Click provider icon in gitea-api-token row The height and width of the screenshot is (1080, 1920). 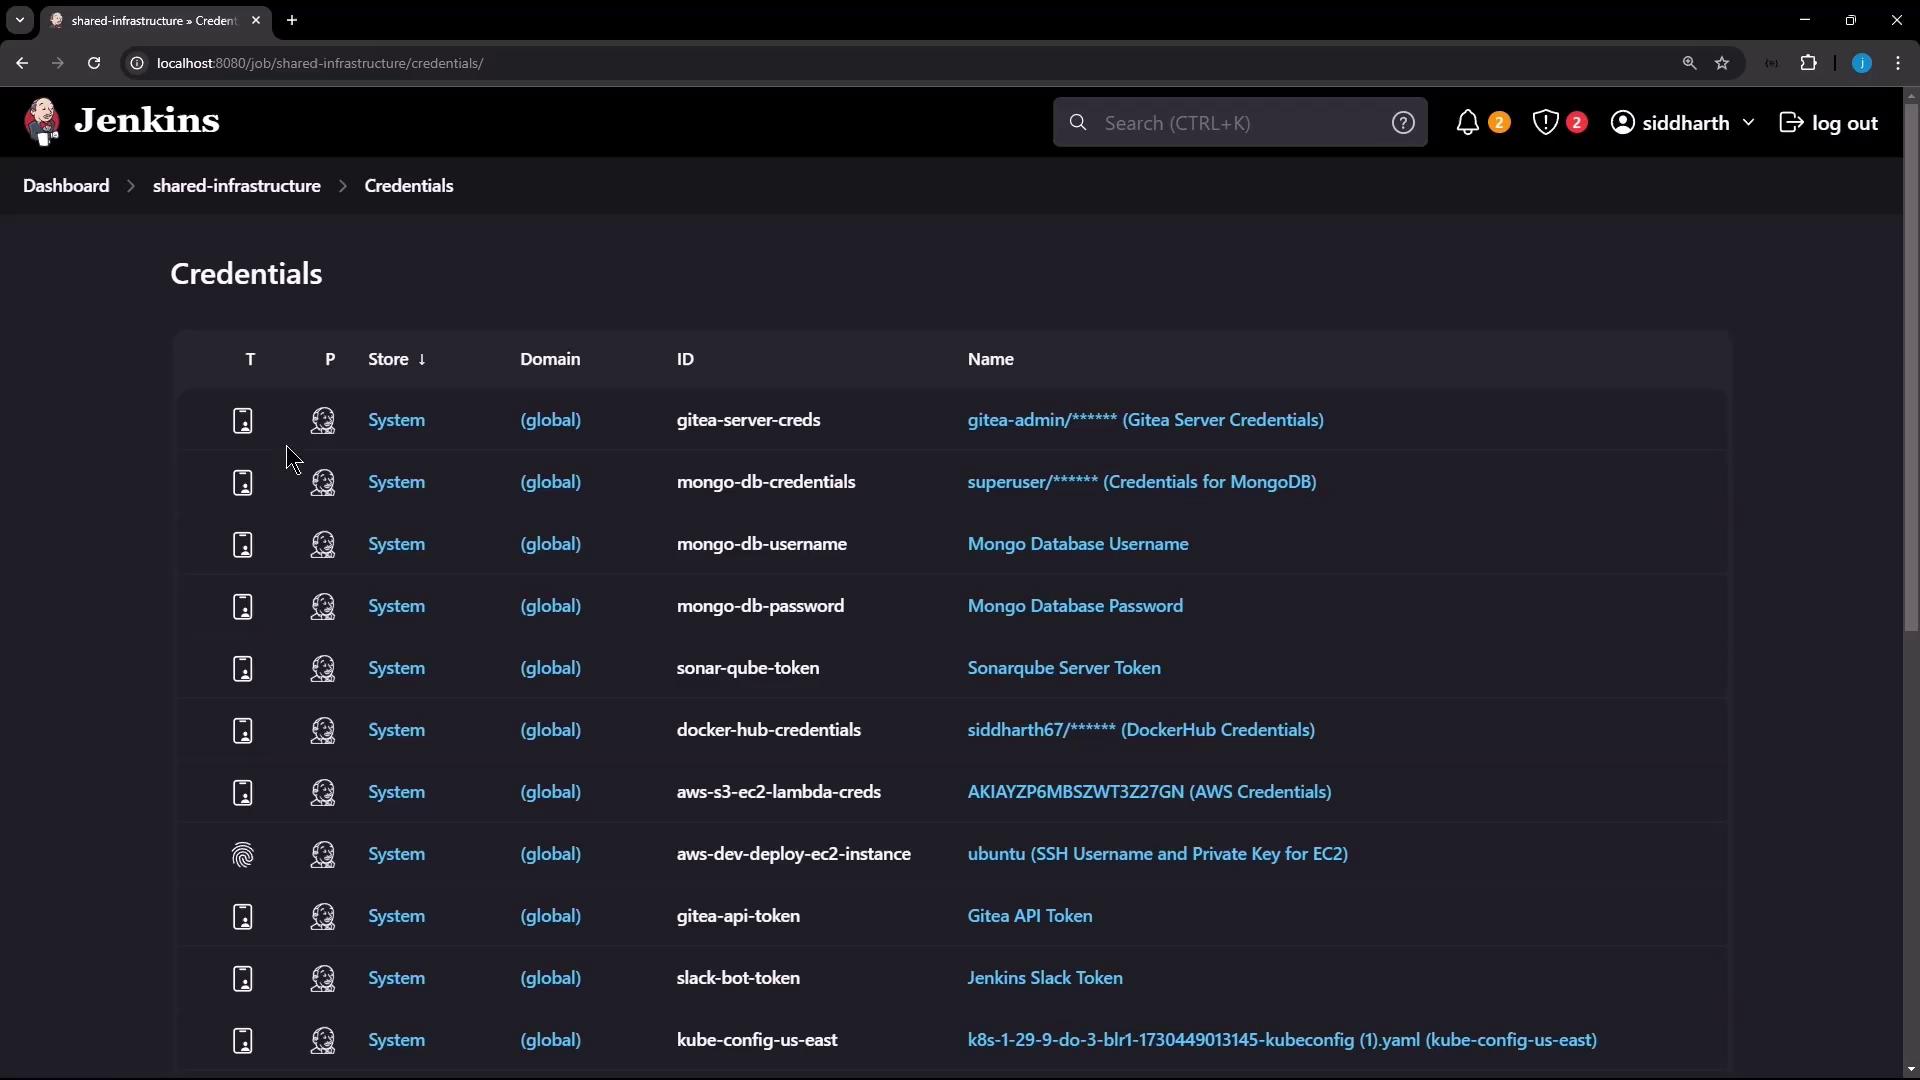(x=323, y=916)
